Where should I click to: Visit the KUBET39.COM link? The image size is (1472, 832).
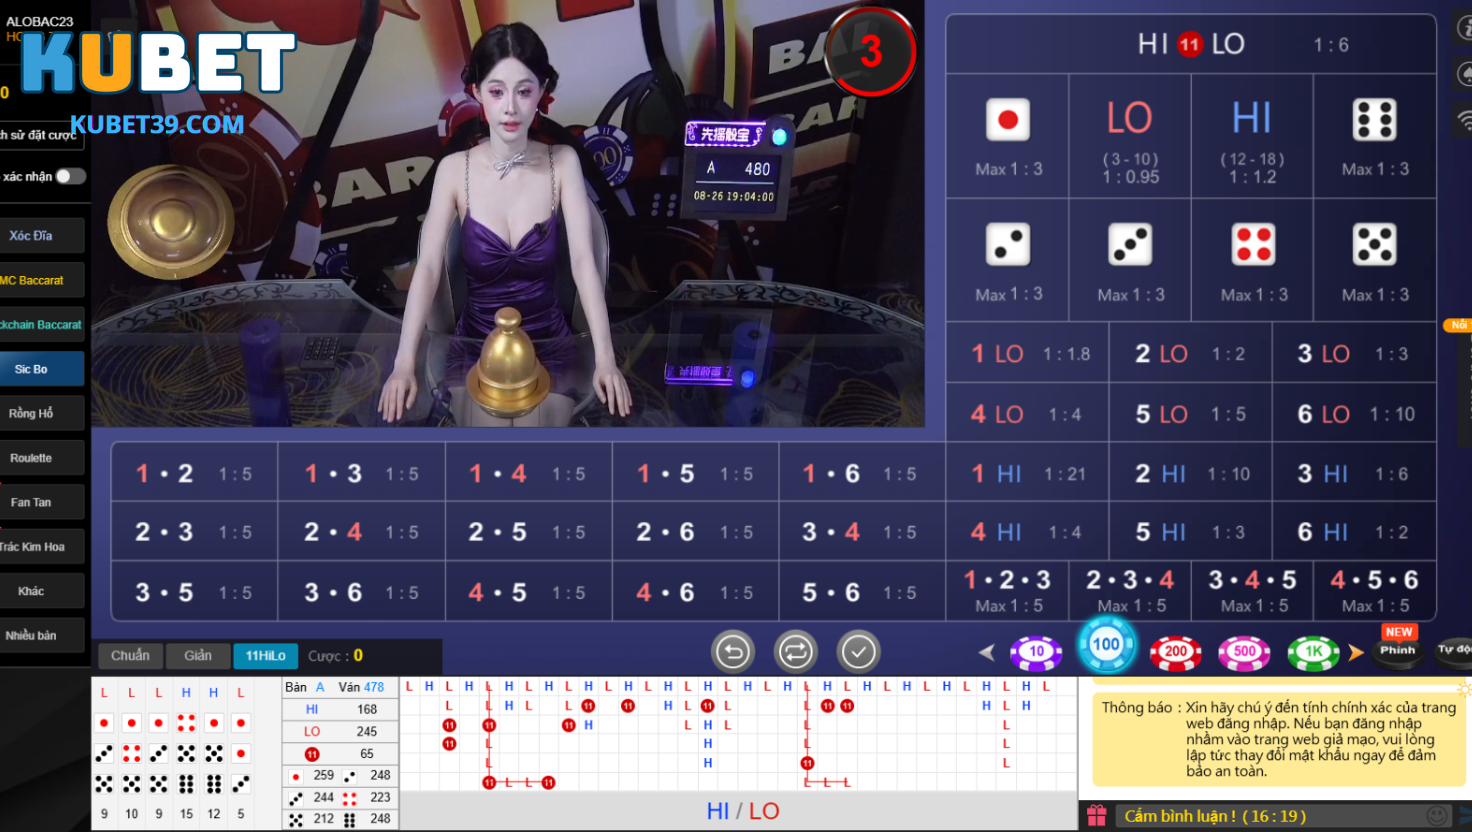pyautogui.click(x=155, y=124)
